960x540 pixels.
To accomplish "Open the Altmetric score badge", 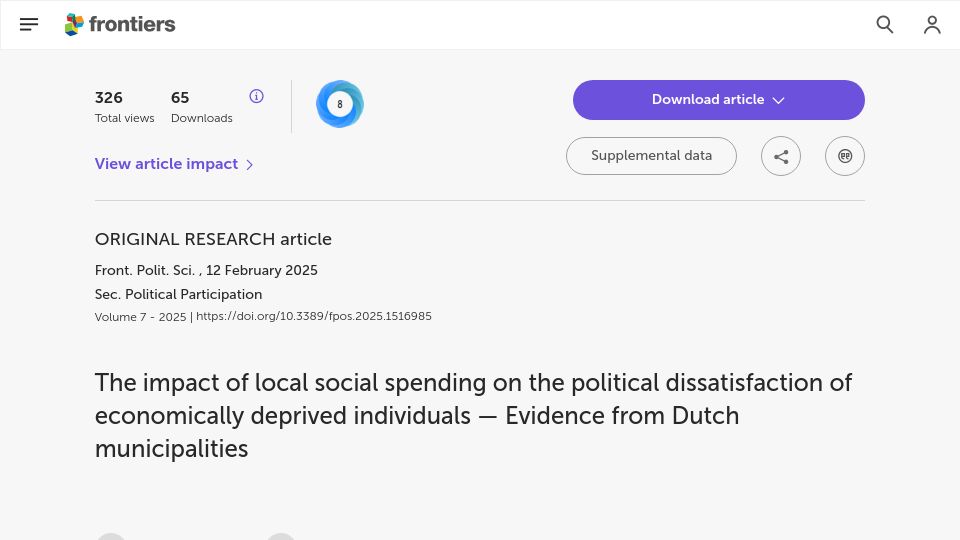I will click(x=340, y=104).
